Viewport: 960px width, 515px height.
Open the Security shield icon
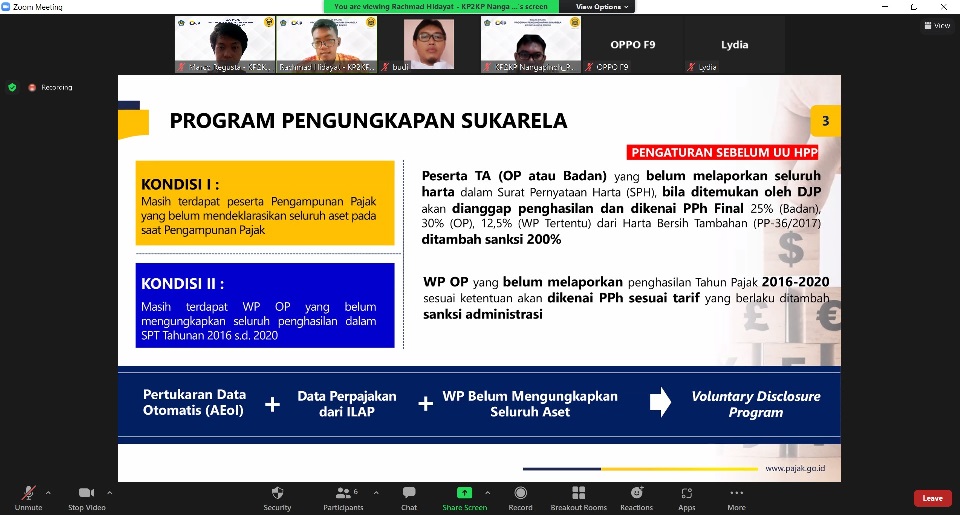(x=277, y=493)
